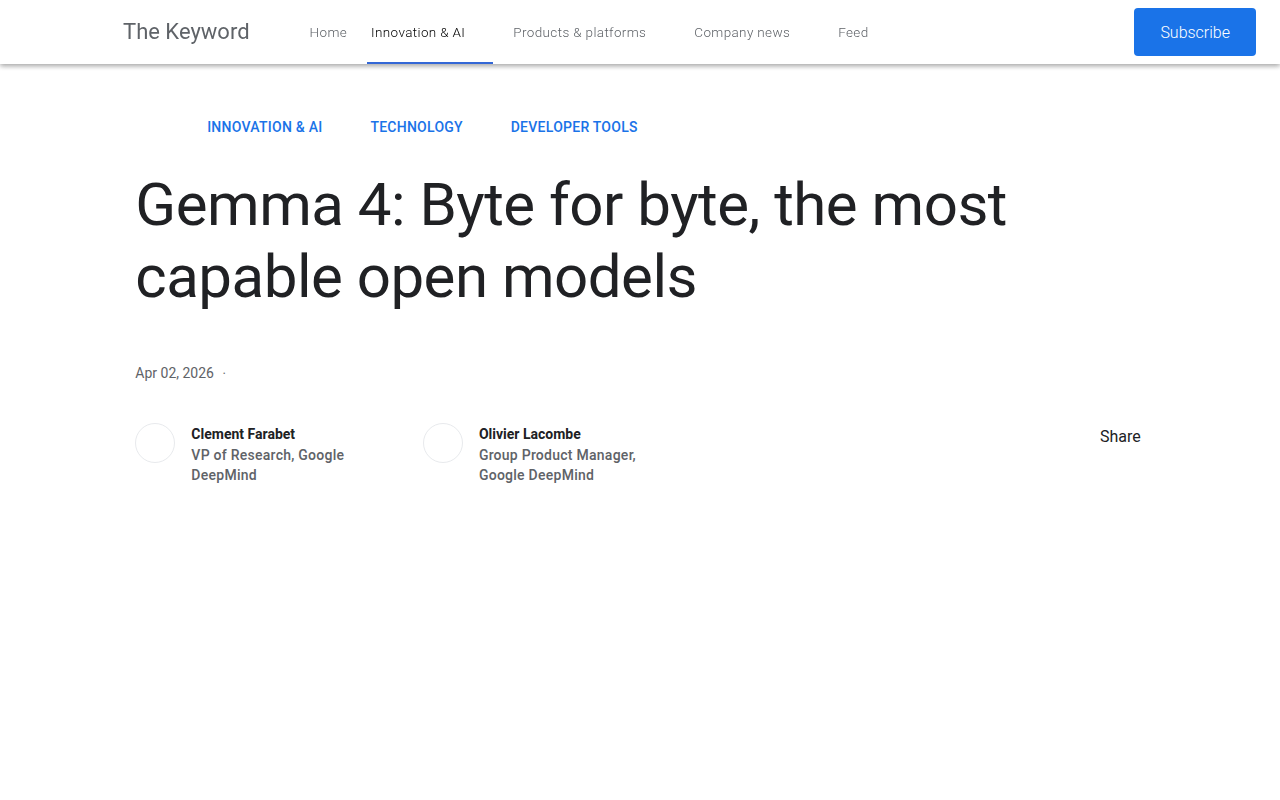1280x800 pixels.
Task: Click the Share button
Action: 1120,437
